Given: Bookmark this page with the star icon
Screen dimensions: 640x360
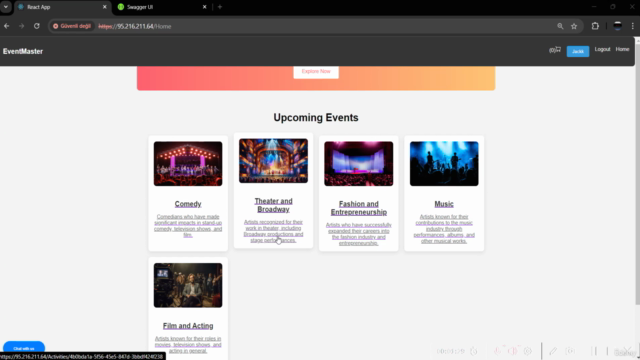Looking at the screenshot, I should [x=574, y=26].
